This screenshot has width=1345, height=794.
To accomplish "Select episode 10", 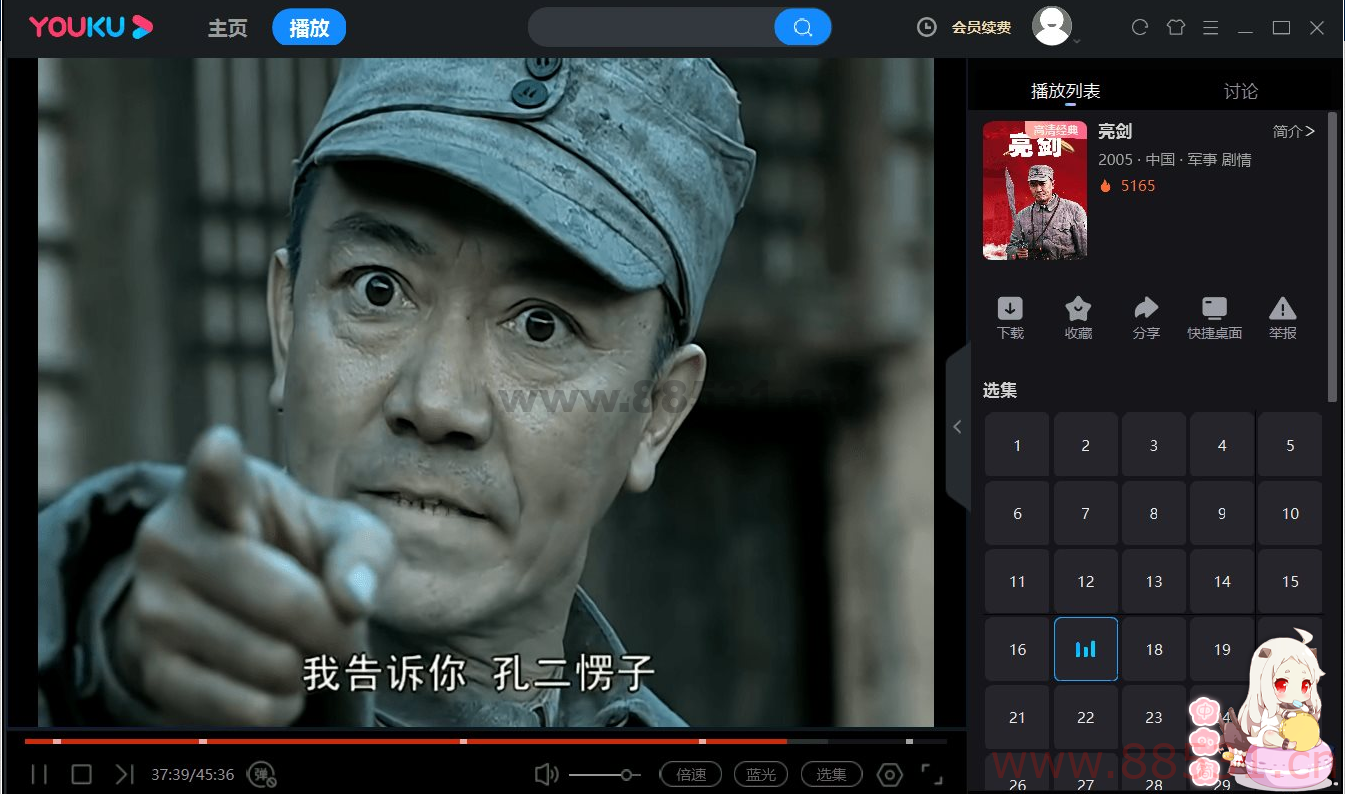I will [1290, 513].
